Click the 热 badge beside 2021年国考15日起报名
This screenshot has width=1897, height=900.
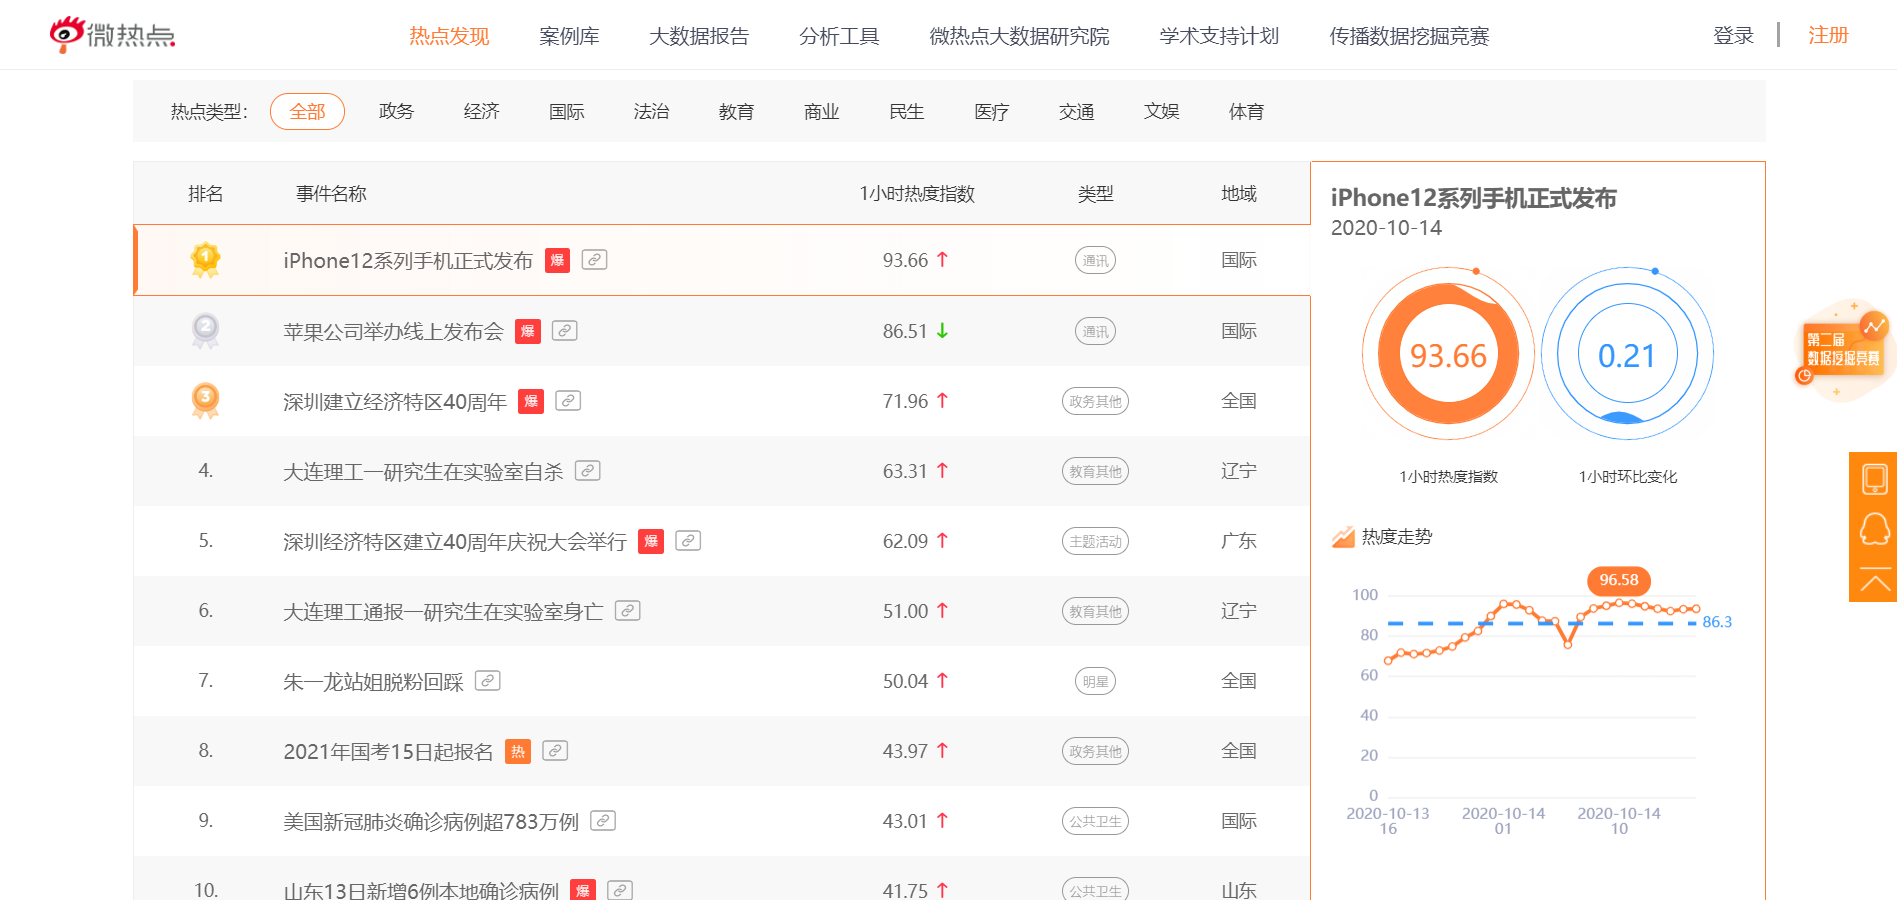[518, 751]
